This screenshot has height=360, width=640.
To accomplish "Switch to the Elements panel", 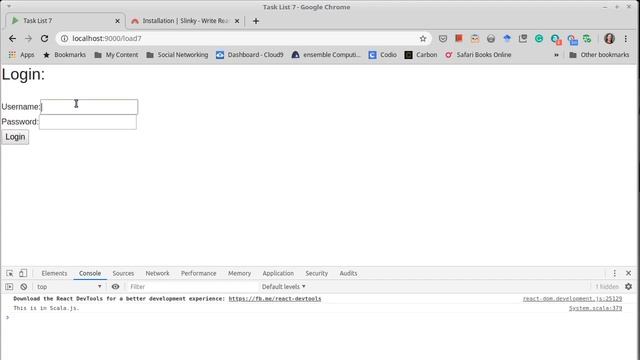I will 54,273.
